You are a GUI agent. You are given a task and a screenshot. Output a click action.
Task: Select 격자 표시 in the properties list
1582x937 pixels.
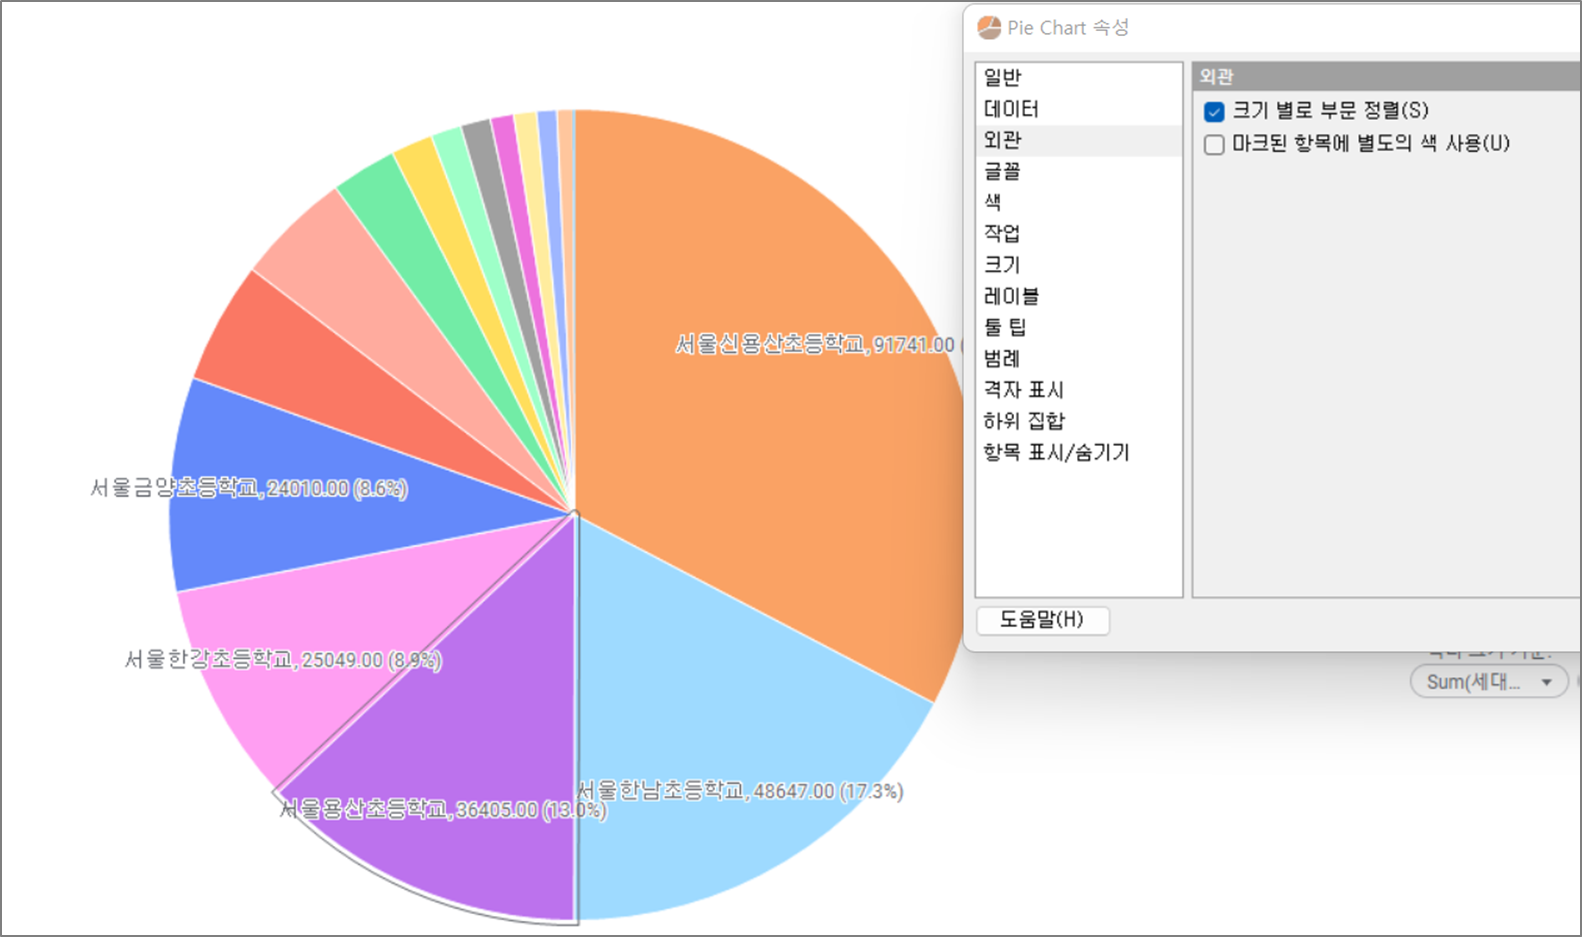tap(1078, 390)
